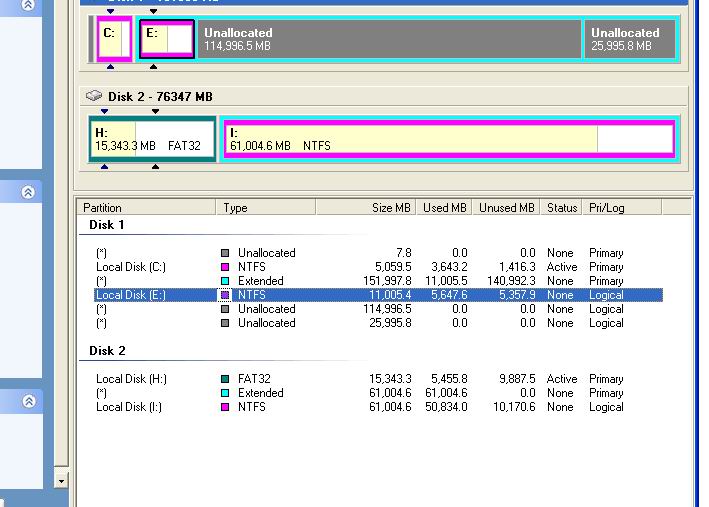
Task: Click the 1,416.3 unused value for C:
Action: click(517, 267)
